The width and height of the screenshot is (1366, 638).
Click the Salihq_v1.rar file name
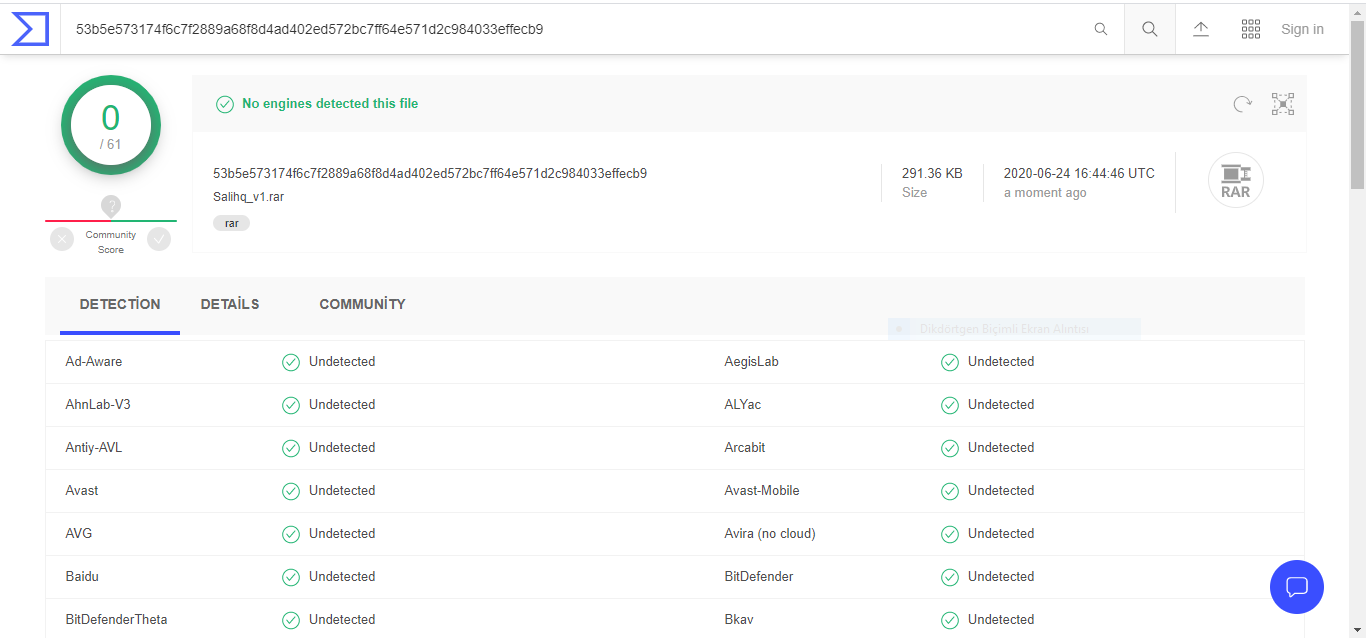pyautogui.click(x=249, y=197)
